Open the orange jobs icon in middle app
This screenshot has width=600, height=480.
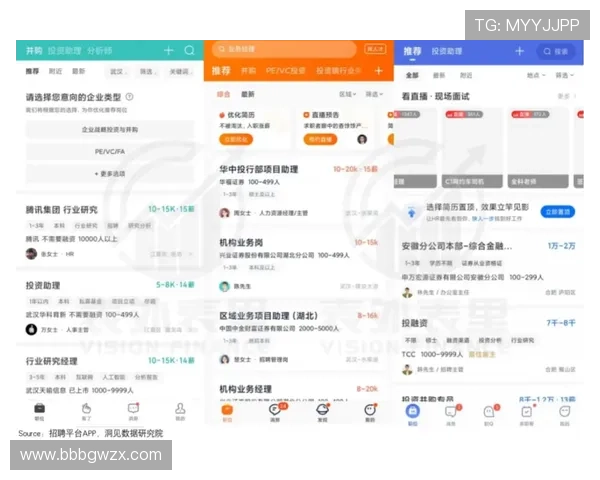coord(227,410)
